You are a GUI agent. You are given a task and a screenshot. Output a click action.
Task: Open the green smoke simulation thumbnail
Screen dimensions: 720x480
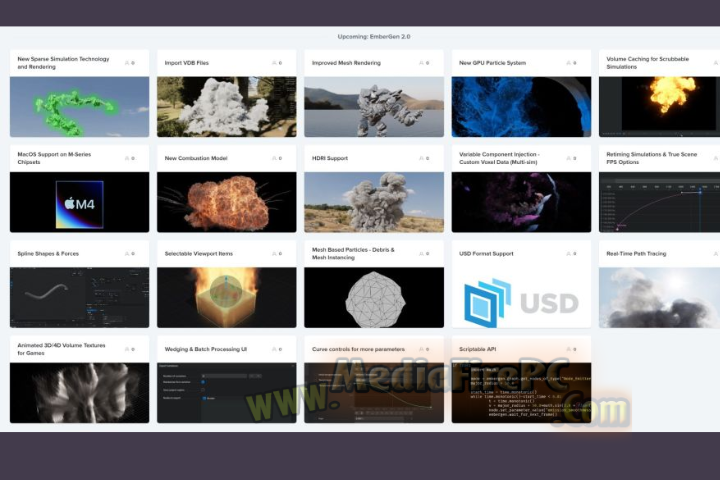(x=79, y=107)
